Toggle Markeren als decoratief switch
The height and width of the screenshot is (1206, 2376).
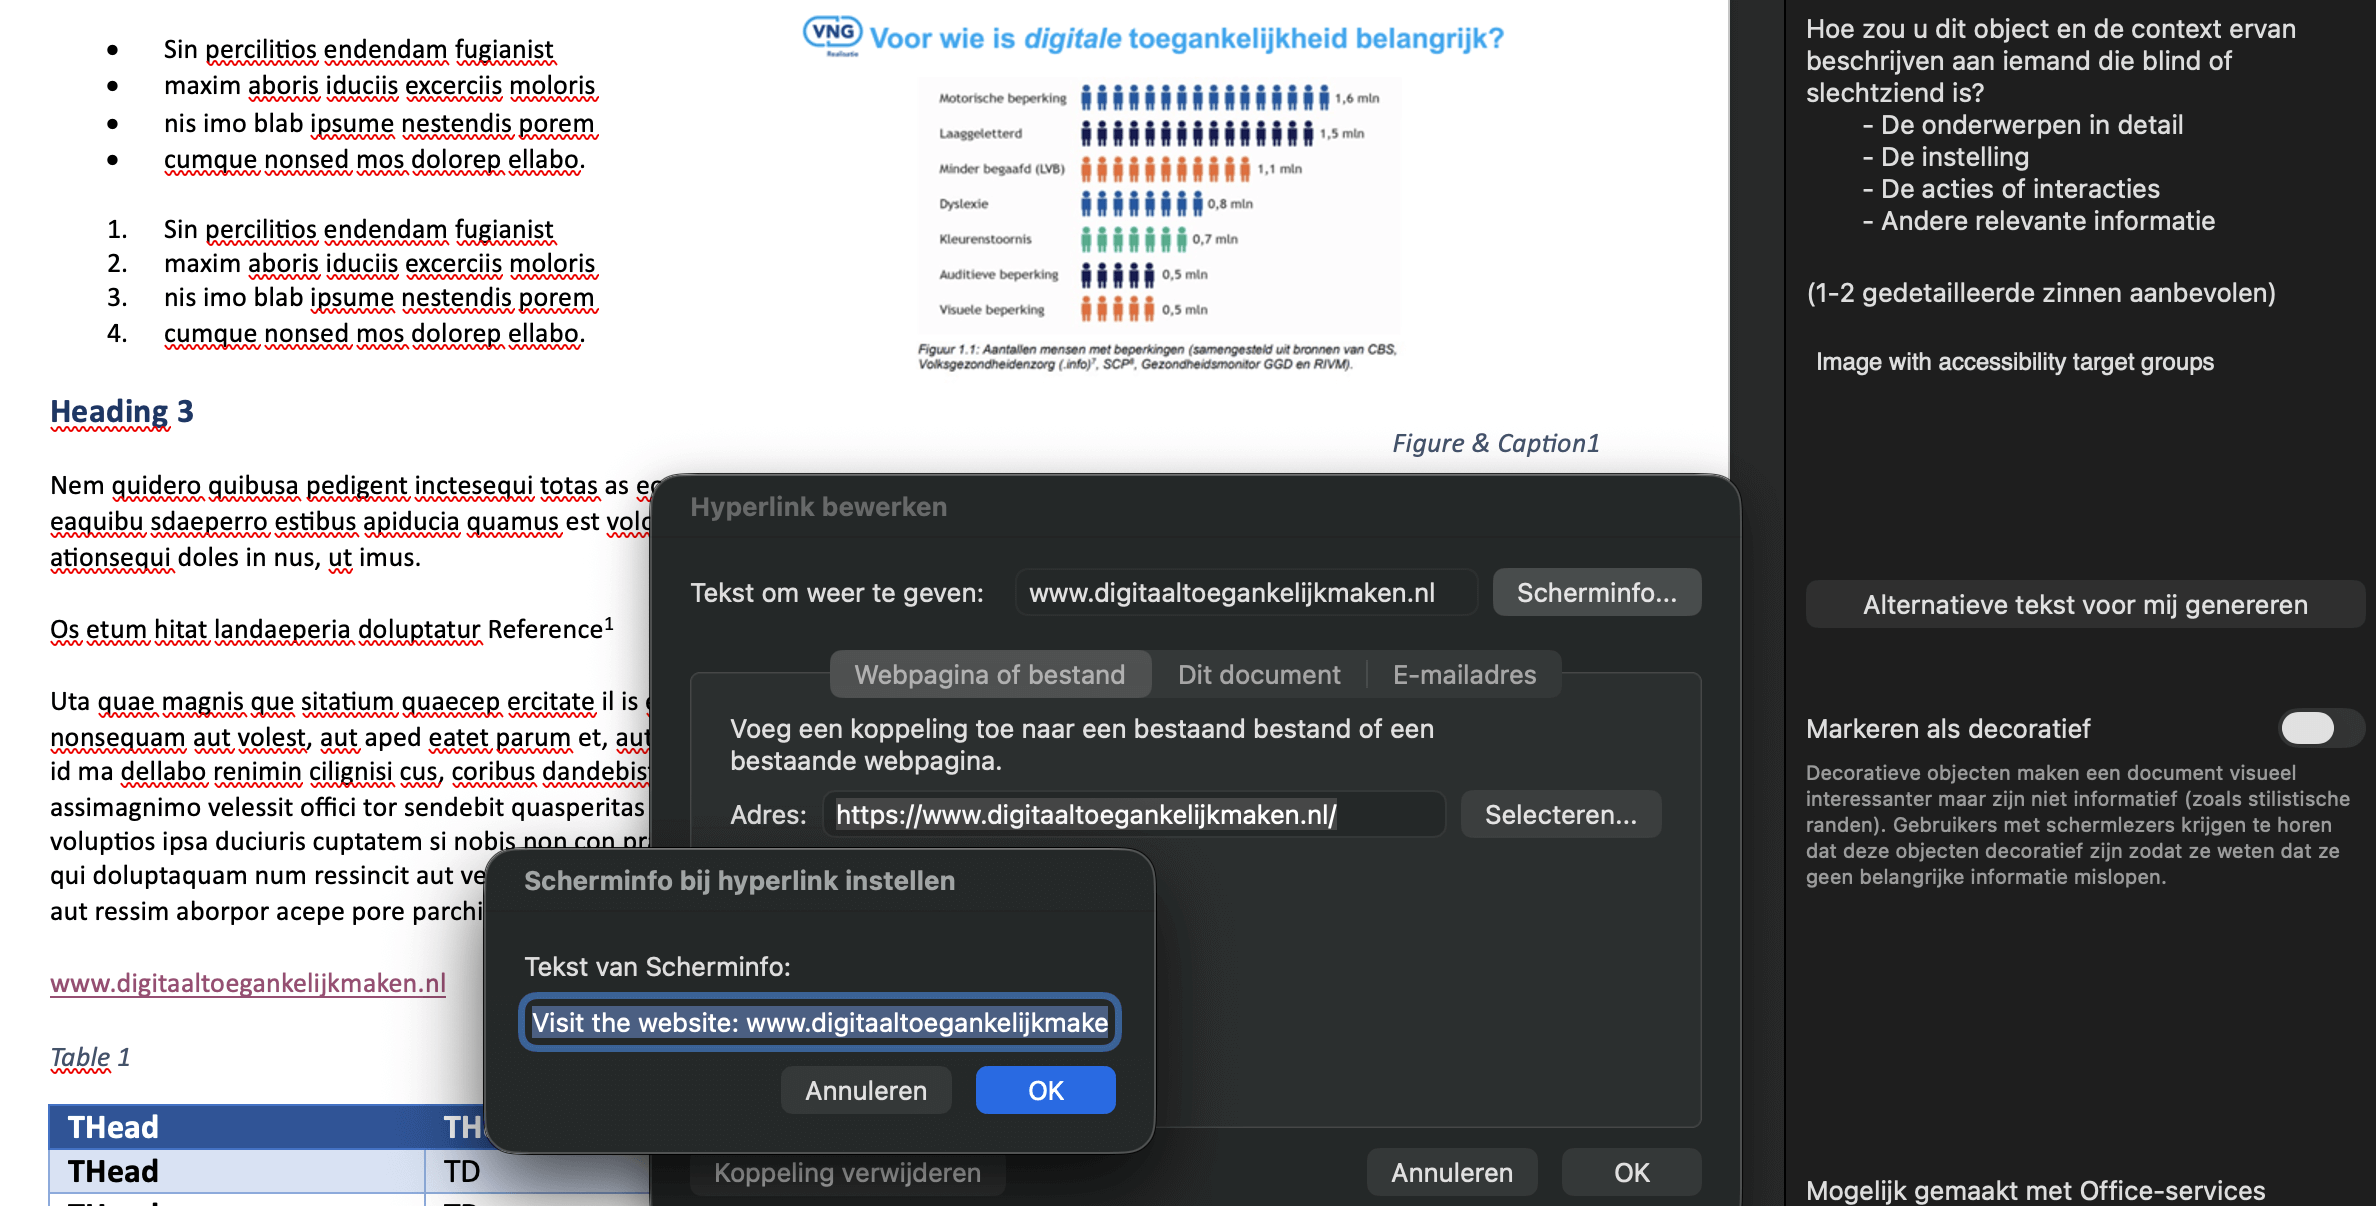[2318, 729]
